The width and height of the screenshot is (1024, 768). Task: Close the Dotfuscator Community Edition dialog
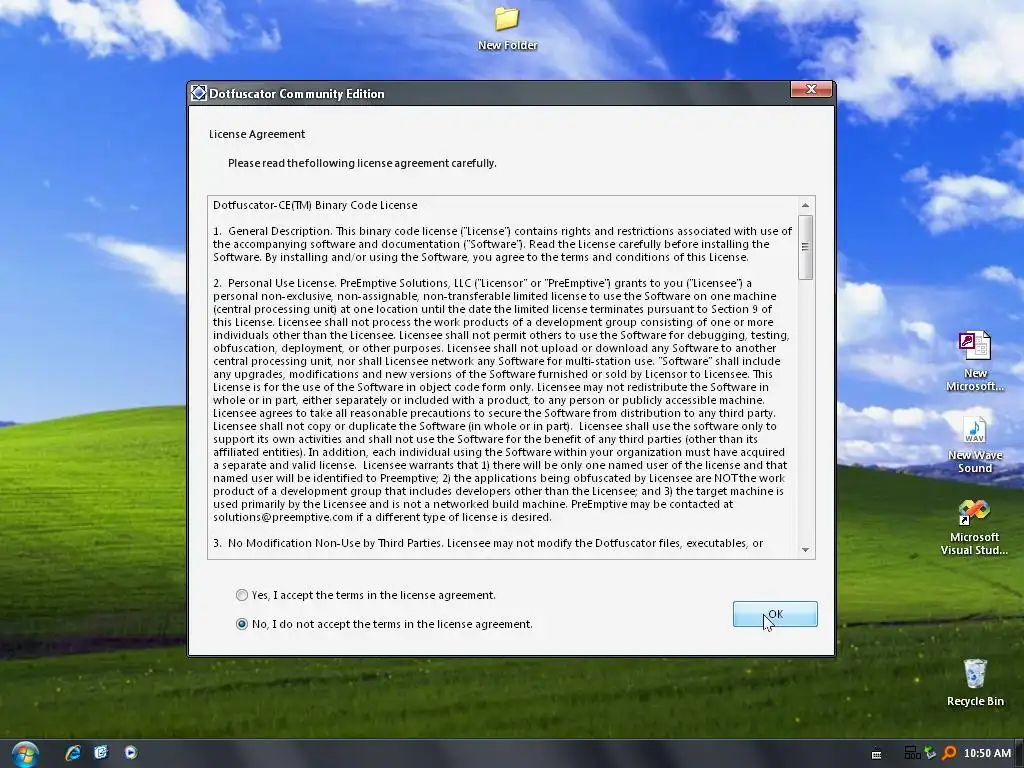click(x=811, y=89)
